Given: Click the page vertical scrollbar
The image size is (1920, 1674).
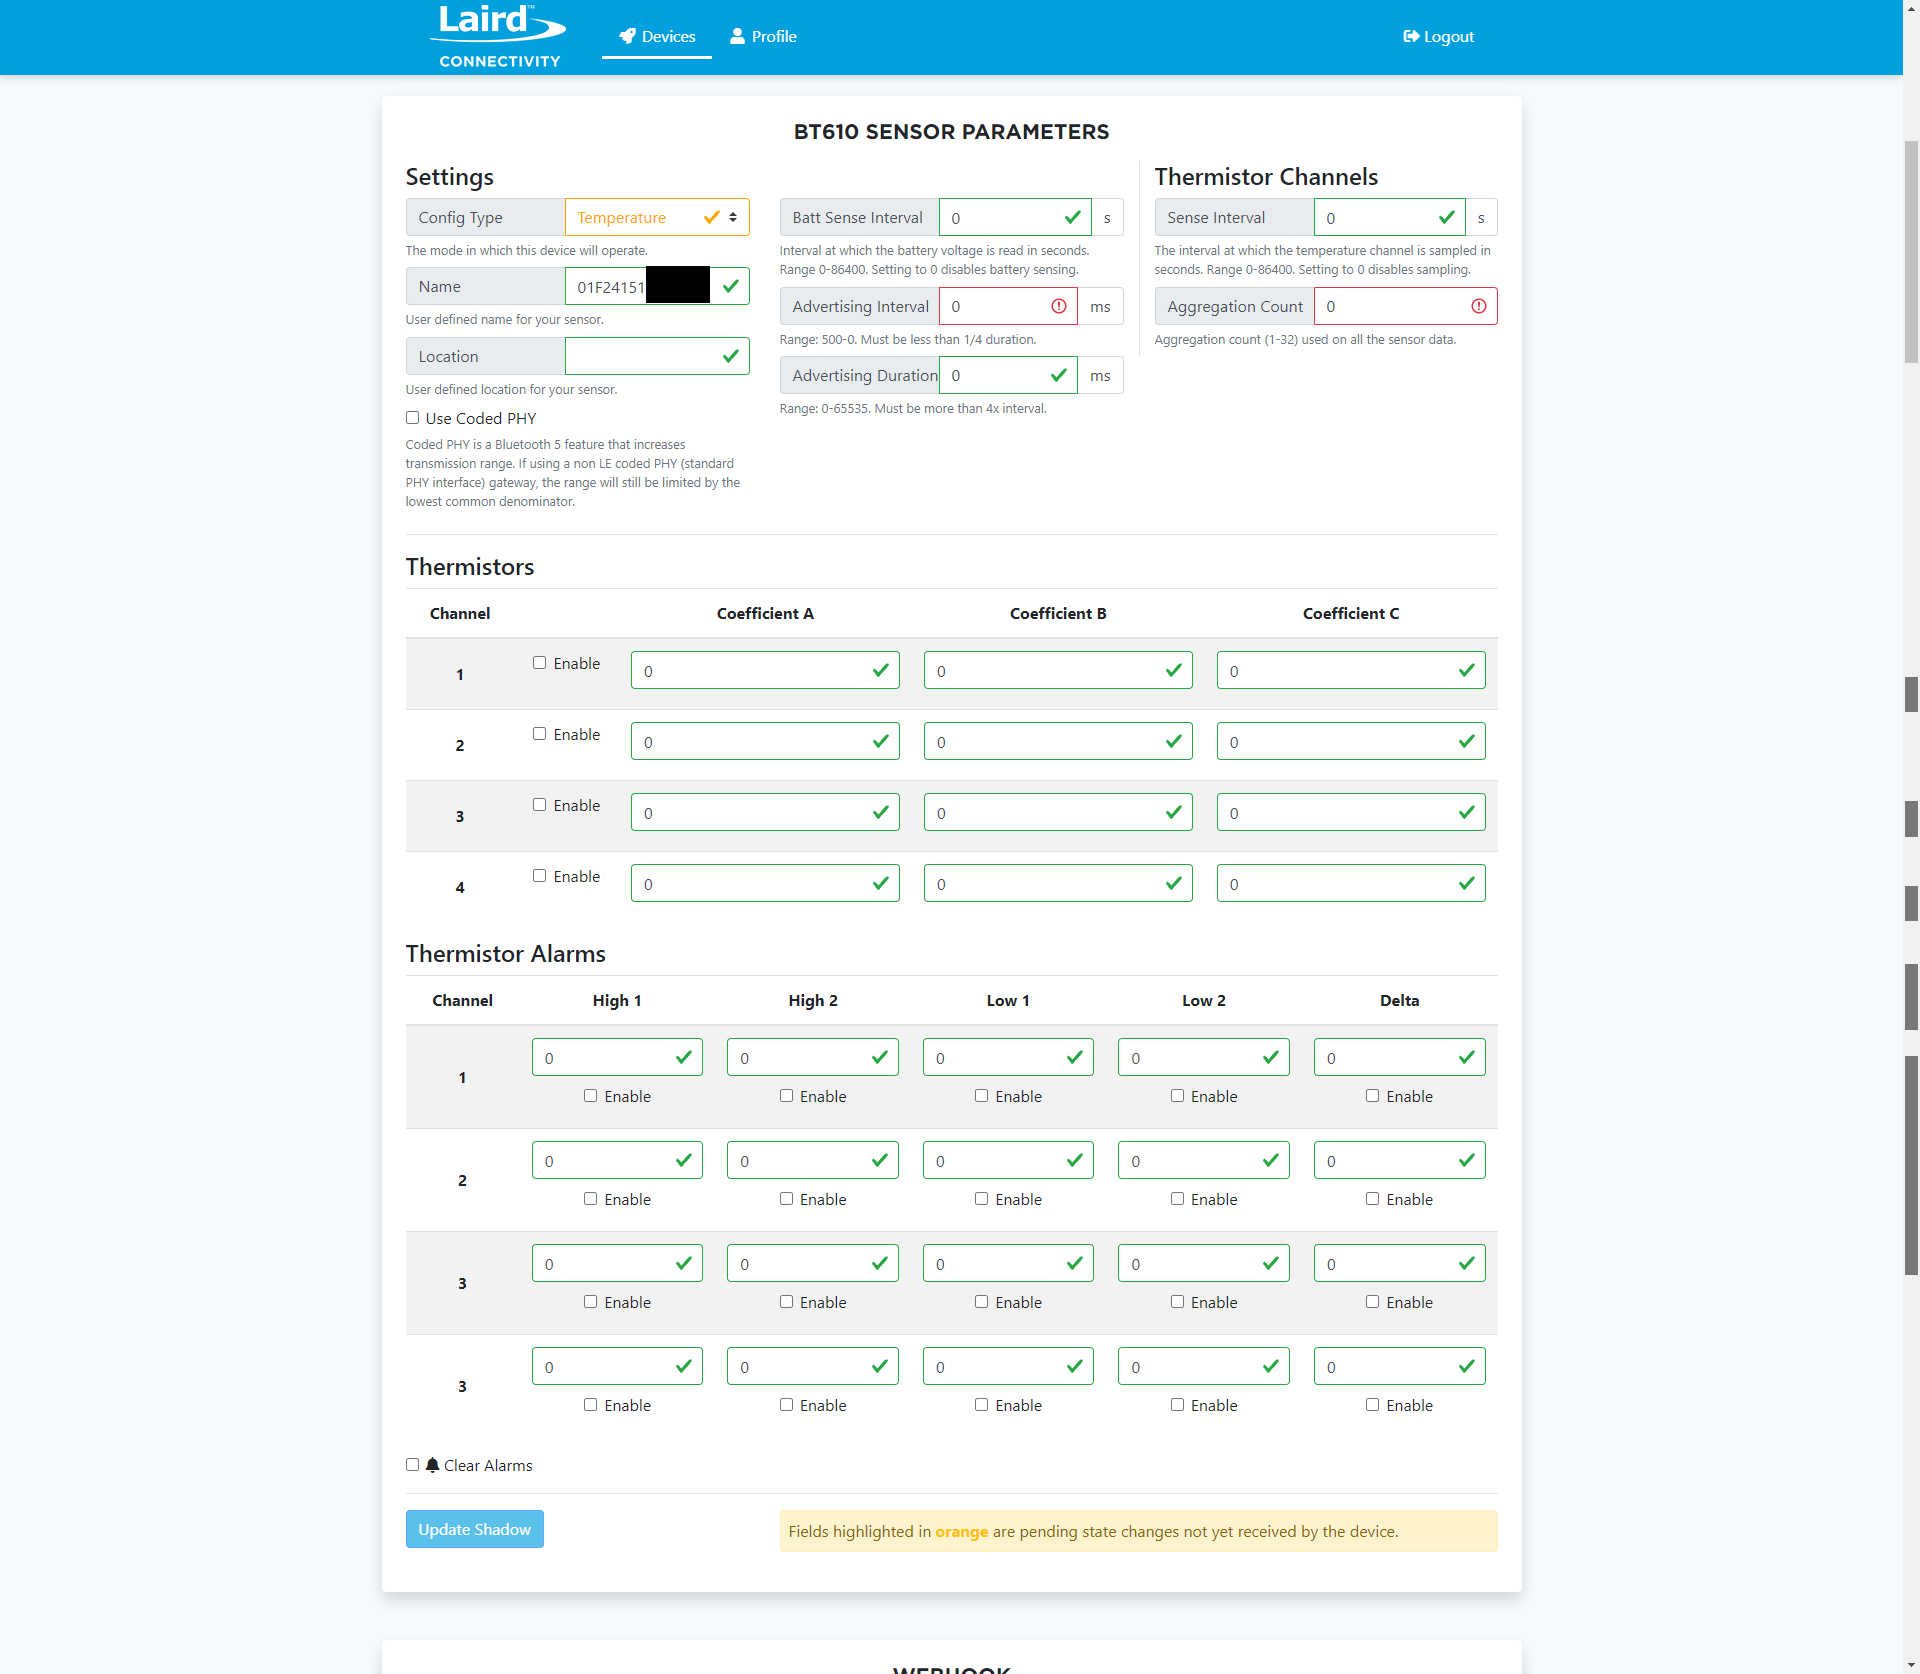Looking at the screenshot, I should pos(1911,250).
